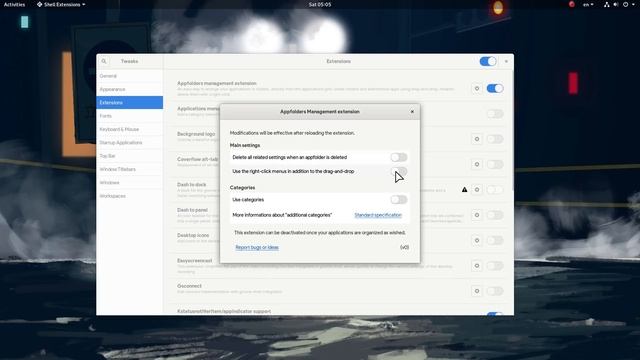Click the Tweaks window vertical scrollbar
The image size is (640, 360).
(x=513, y=129)
